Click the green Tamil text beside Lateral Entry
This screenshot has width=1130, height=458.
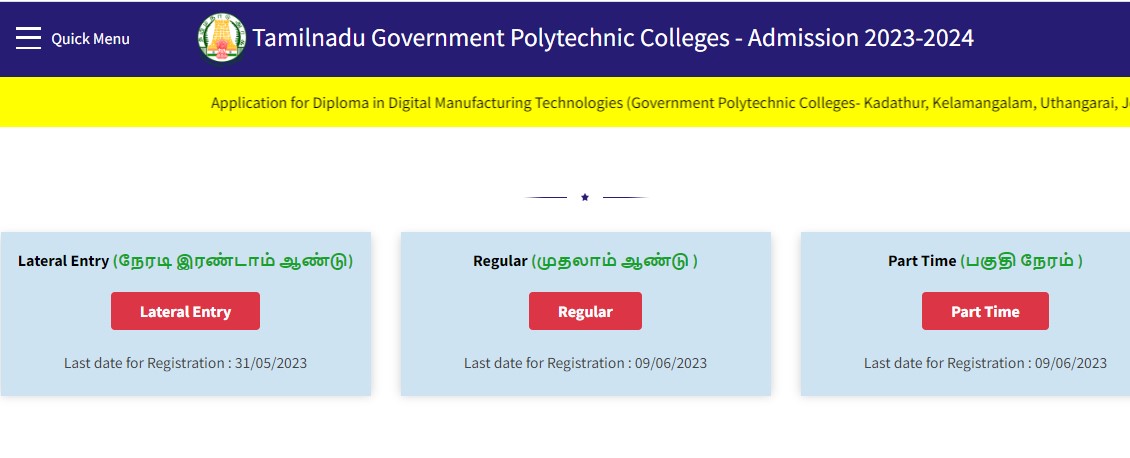(x=233, y=261)
